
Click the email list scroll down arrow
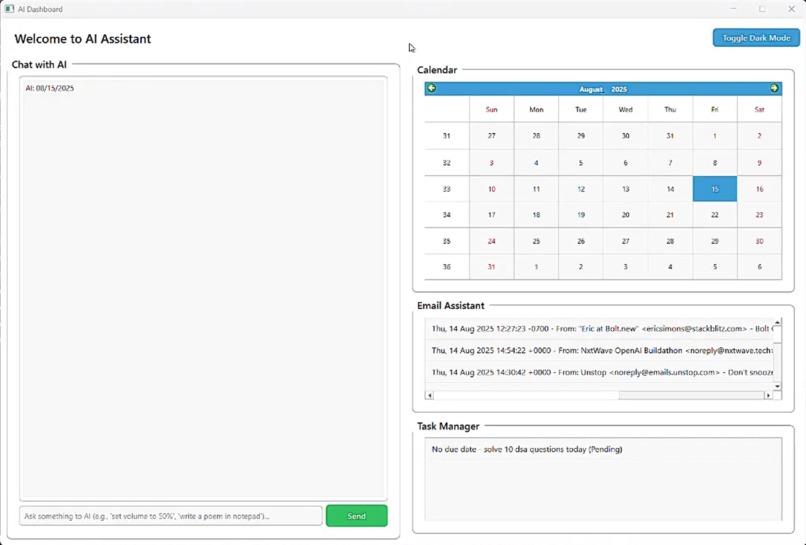(x=777, y=386)
